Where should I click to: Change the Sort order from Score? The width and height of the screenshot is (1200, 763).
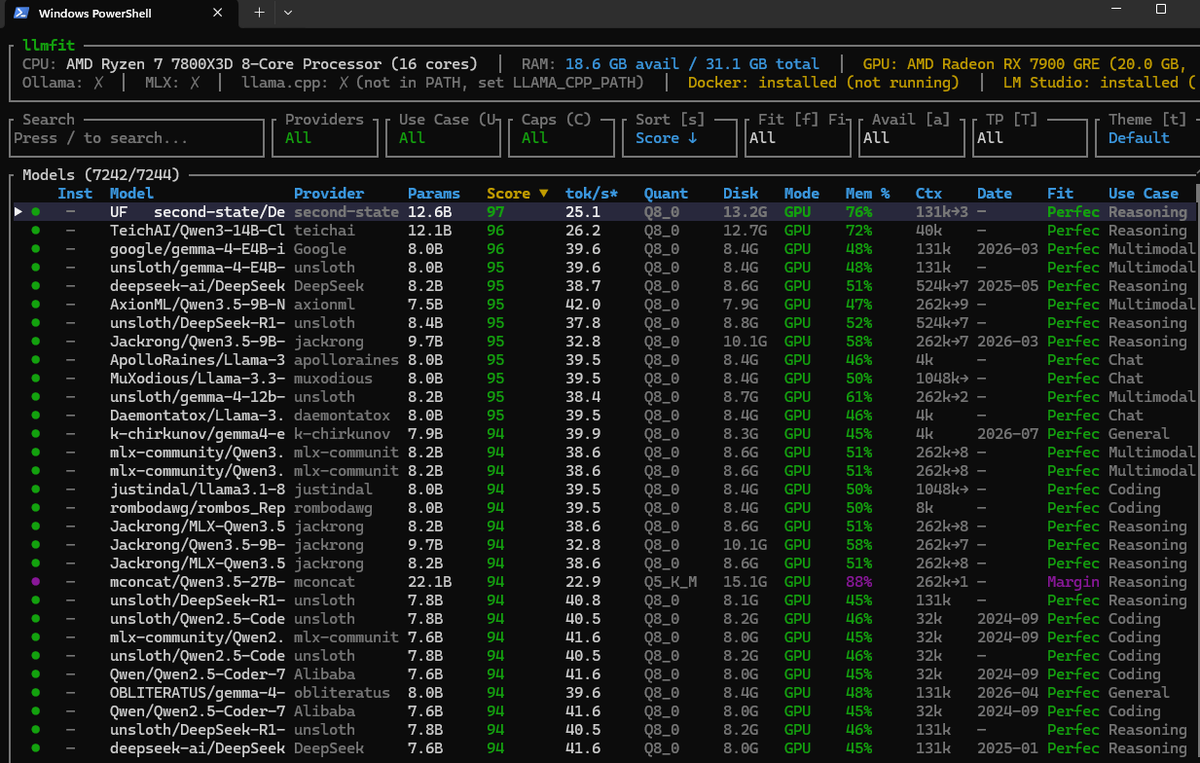680,138
